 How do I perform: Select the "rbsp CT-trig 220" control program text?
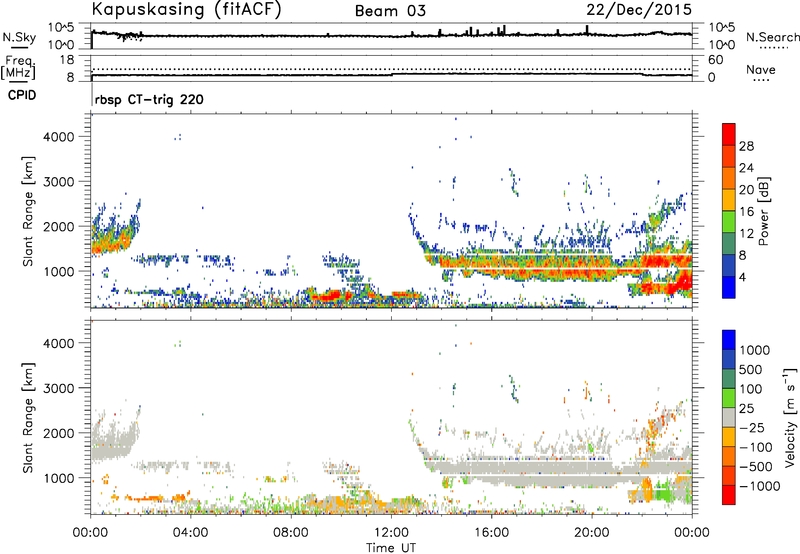[149, 99]
